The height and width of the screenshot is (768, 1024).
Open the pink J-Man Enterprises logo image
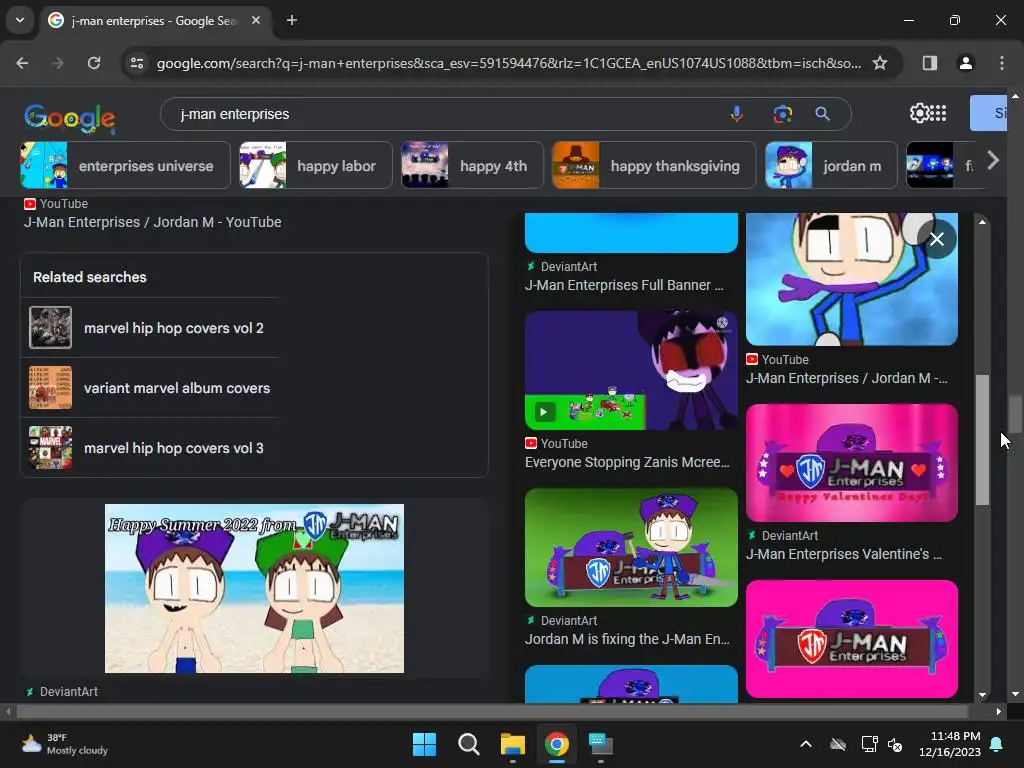[852, 639]
